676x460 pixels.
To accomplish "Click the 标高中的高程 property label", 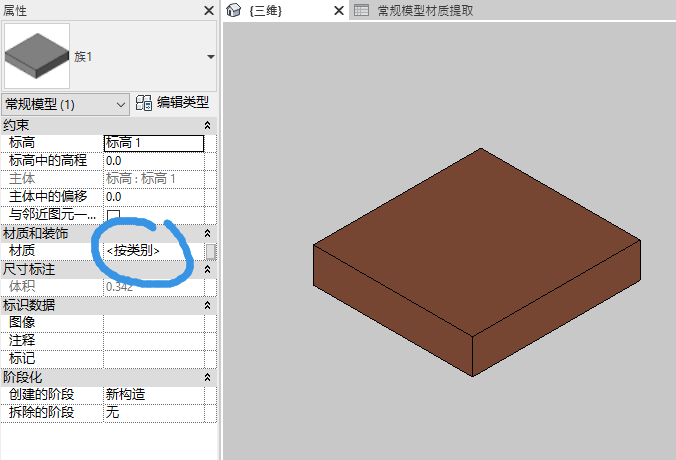I will 48,161.
